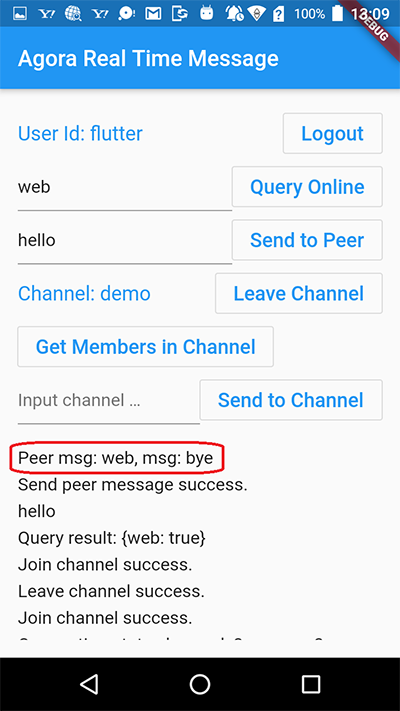Tap the globe search icon in status bar
The image size is (400, 711).
[x=73, y=14]
